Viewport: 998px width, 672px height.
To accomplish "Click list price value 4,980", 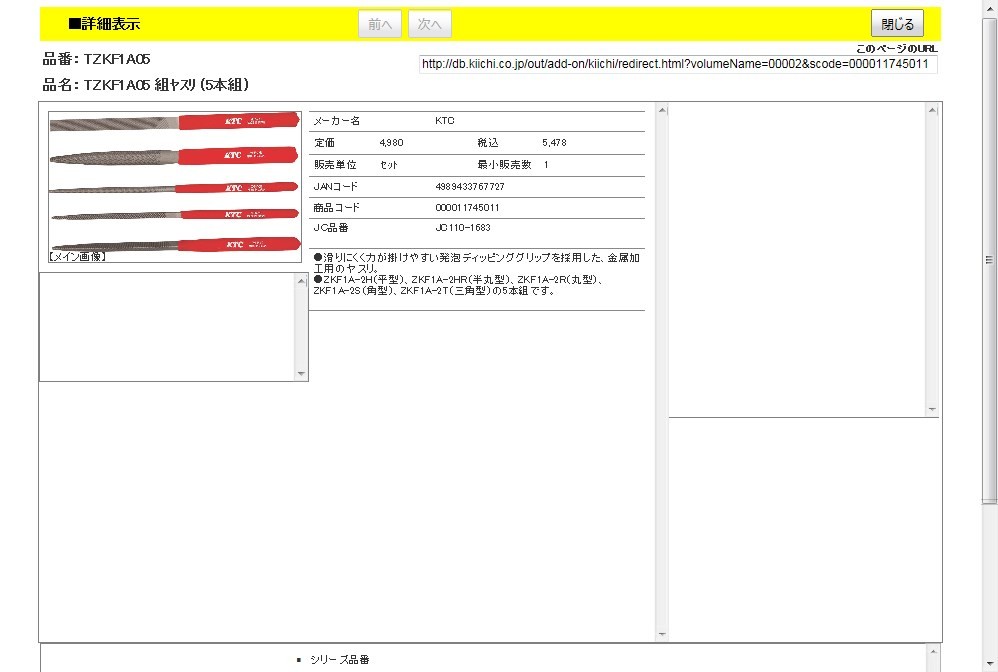I will [391, 143].
